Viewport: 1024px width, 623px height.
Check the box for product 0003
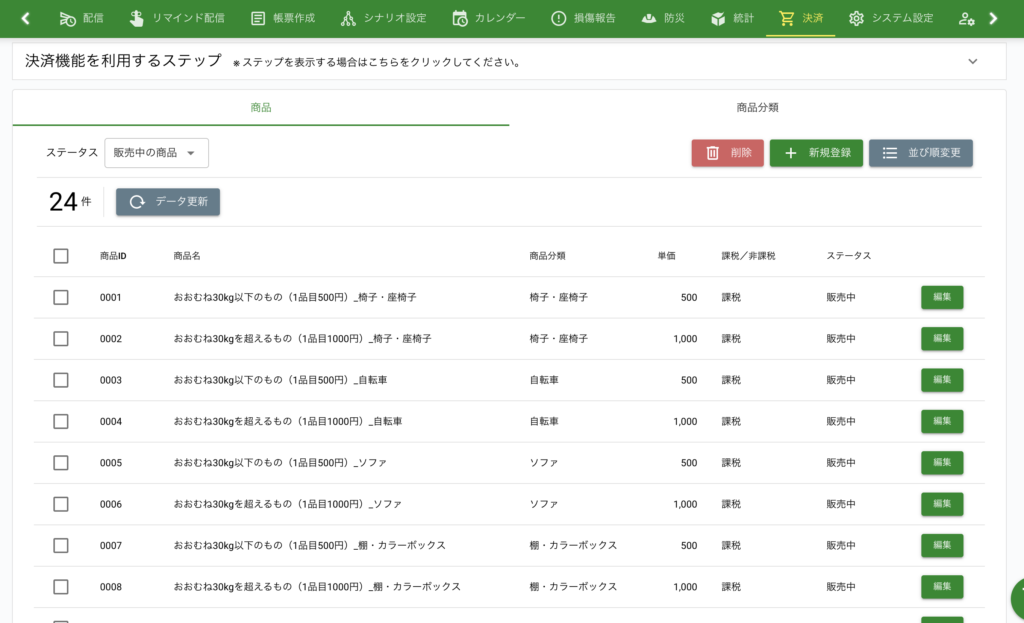click(x=61, y=380)
